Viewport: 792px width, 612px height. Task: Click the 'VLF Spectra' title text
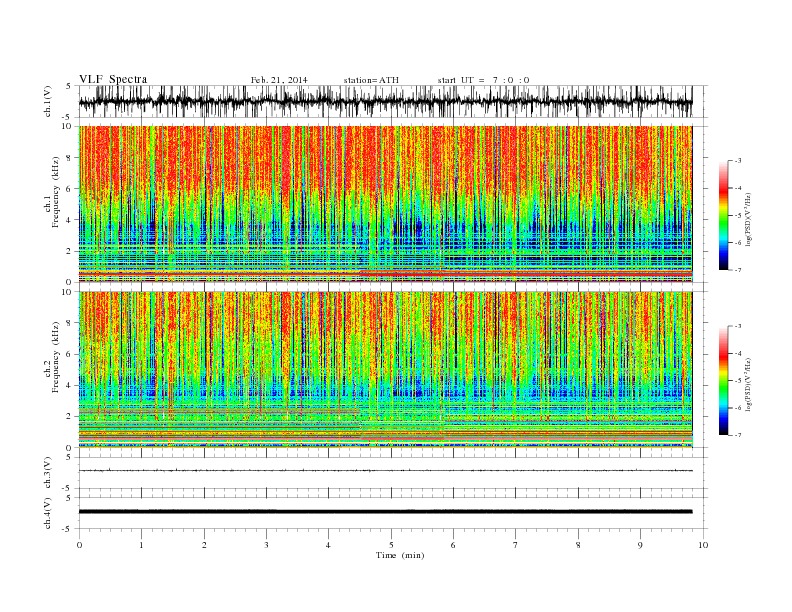pyautogui.click(x=113, y=79)
